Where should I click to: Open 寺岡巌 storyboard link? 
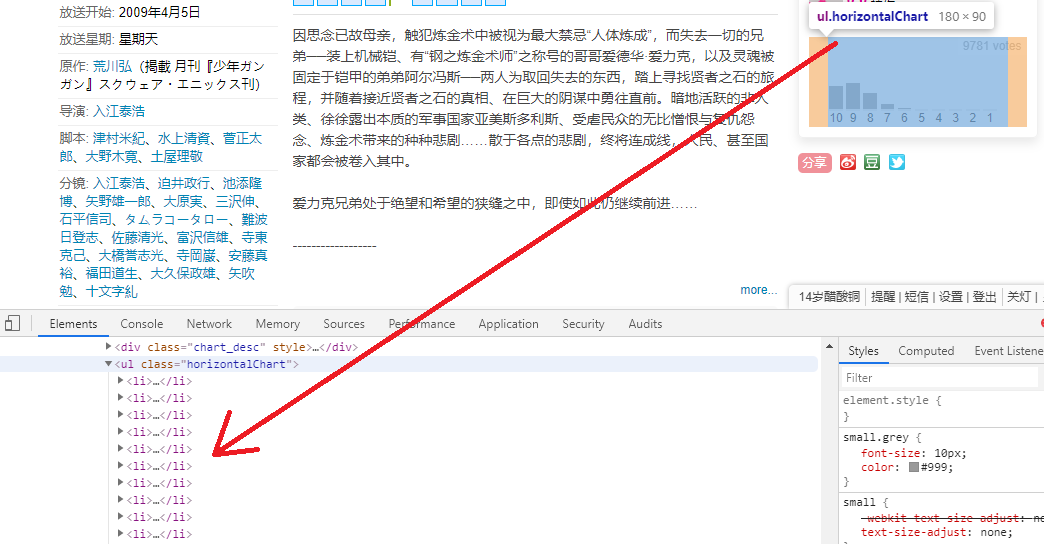click(x=196, y=255)
